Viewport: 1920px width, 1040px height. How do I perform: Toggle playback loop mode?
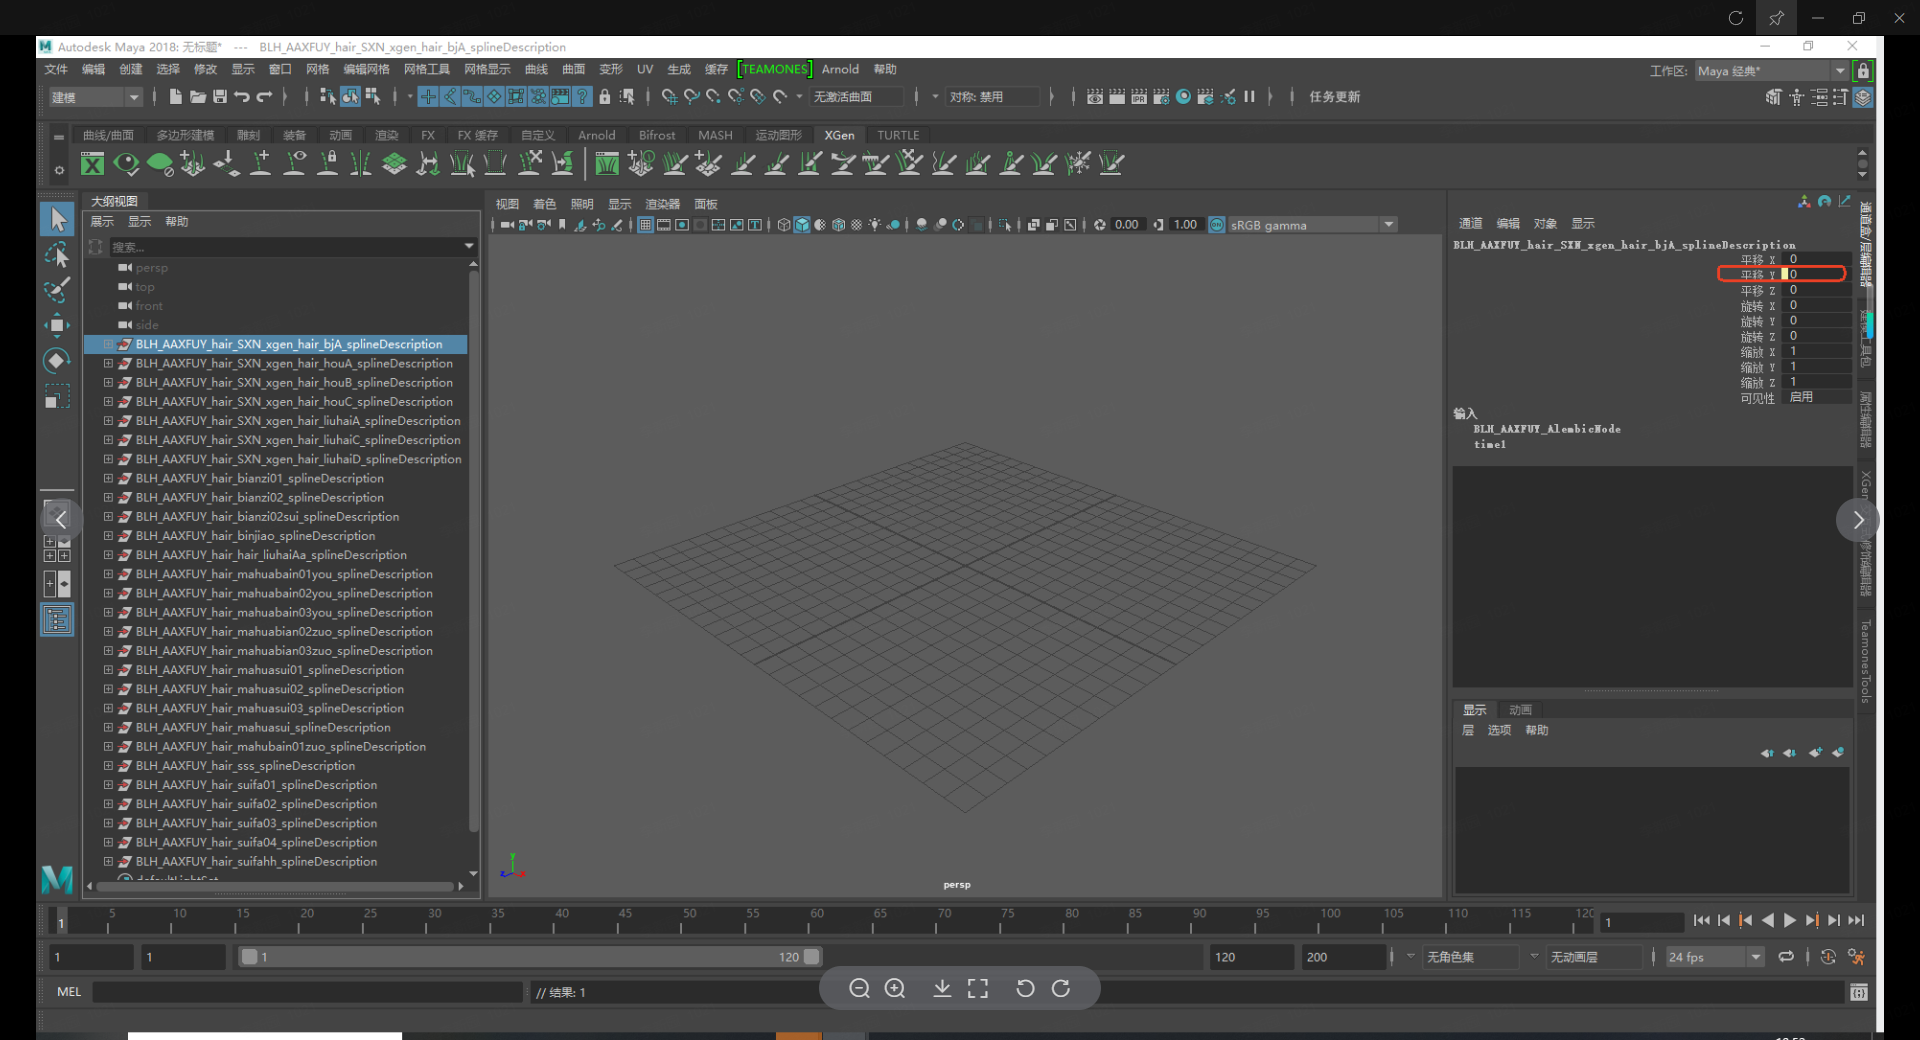click(1786, 957)
